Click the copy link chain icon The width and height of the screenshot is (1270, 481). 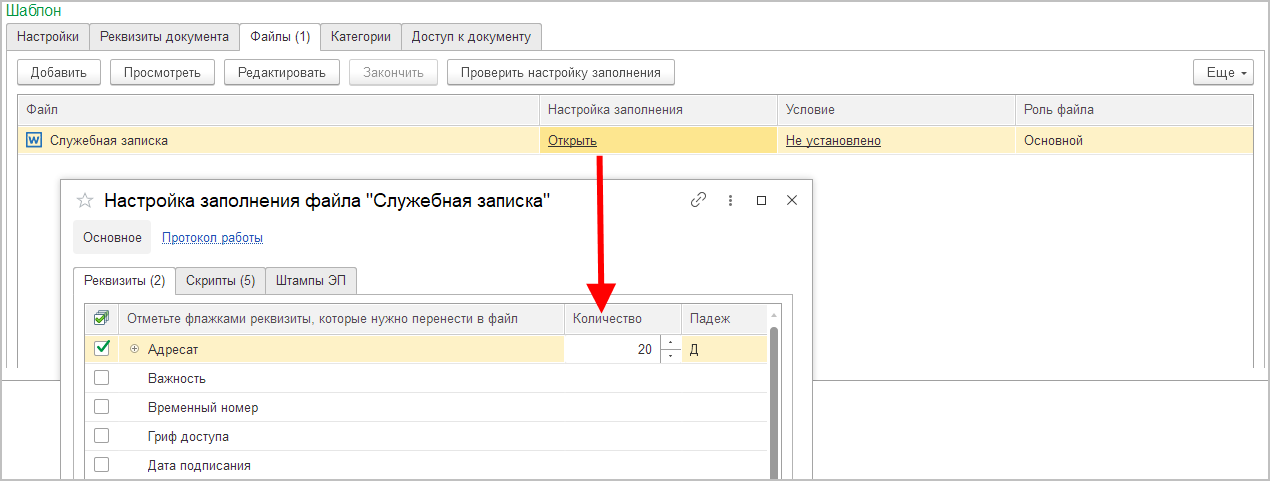click(698, 200)
